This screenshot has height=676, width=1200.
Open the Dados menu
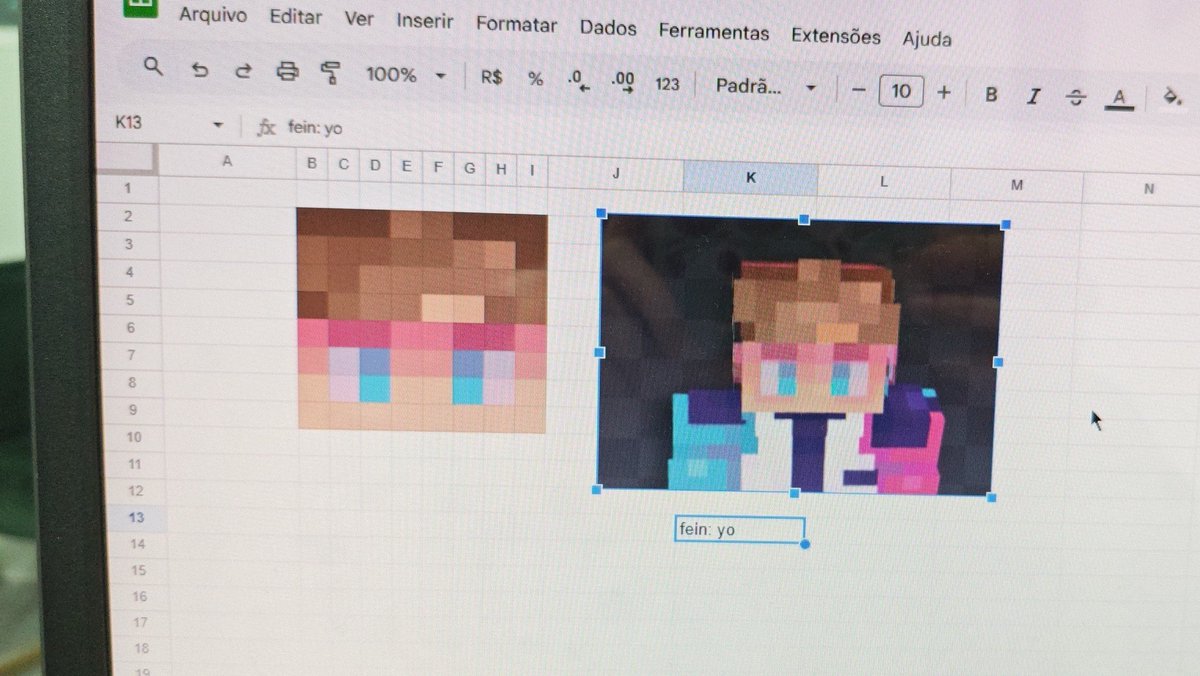coord(608,28)
